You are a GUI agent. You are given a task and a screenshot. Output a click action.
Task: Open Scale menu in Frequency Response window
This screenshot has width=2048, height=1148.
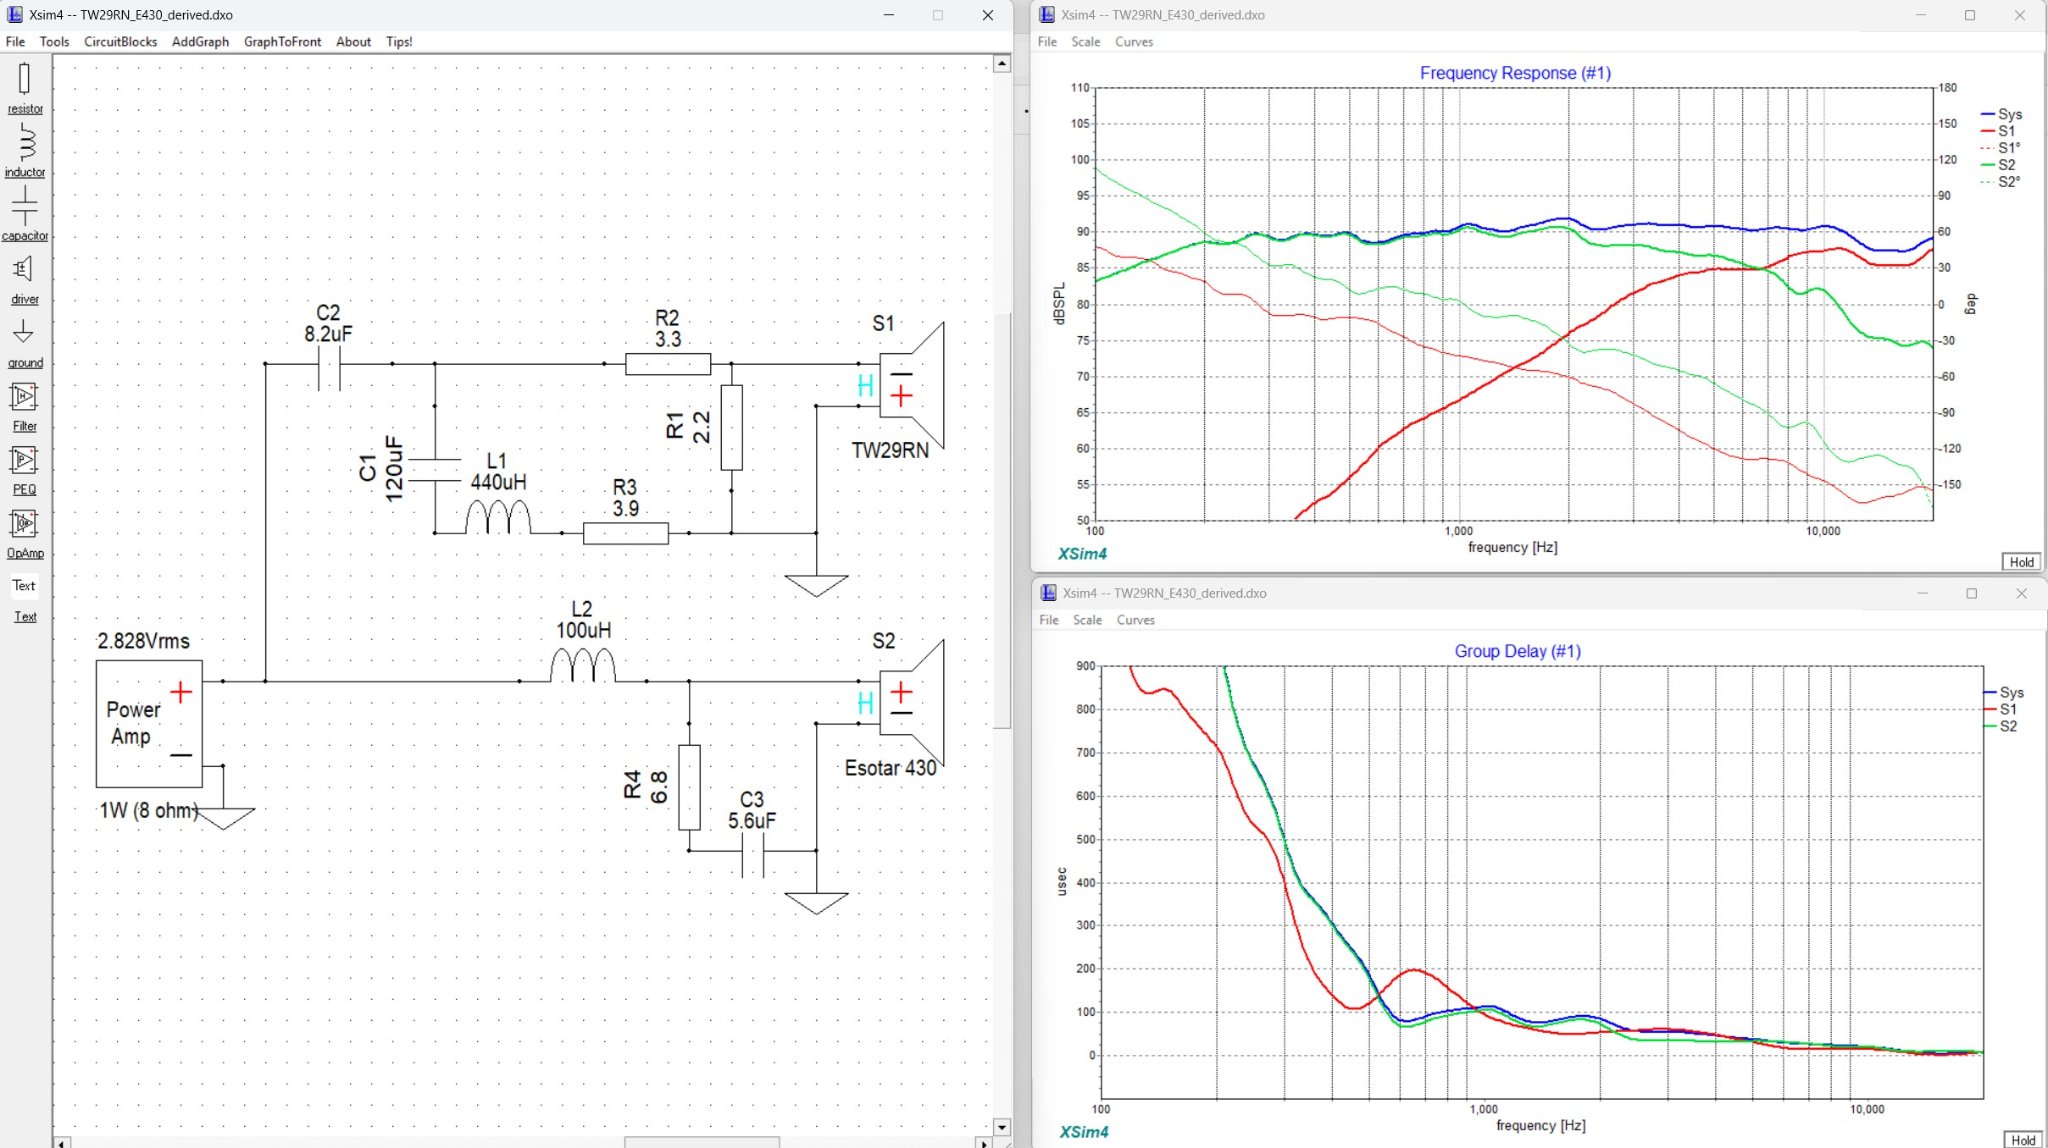[x=1085, y=42]
